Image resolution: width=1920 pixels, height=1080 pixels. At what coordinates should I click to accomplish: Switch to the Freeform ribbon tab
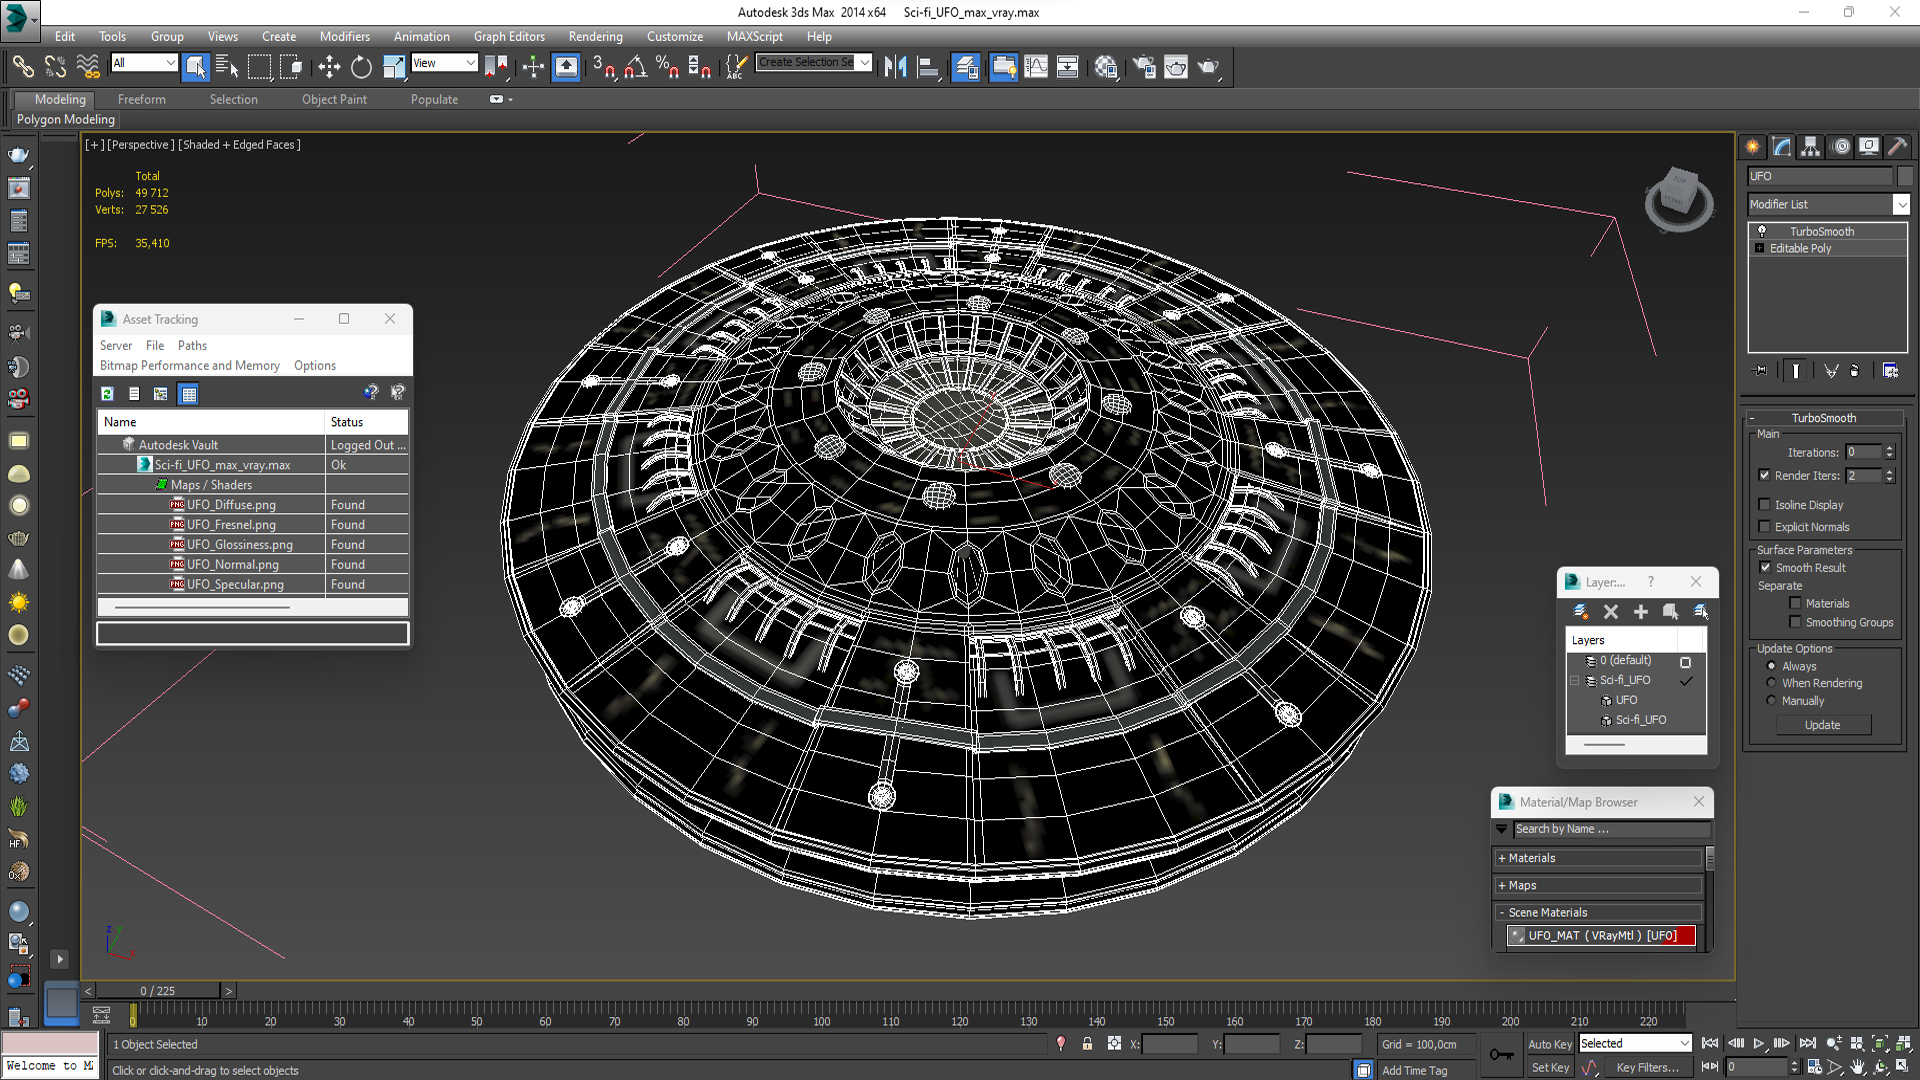141,99
